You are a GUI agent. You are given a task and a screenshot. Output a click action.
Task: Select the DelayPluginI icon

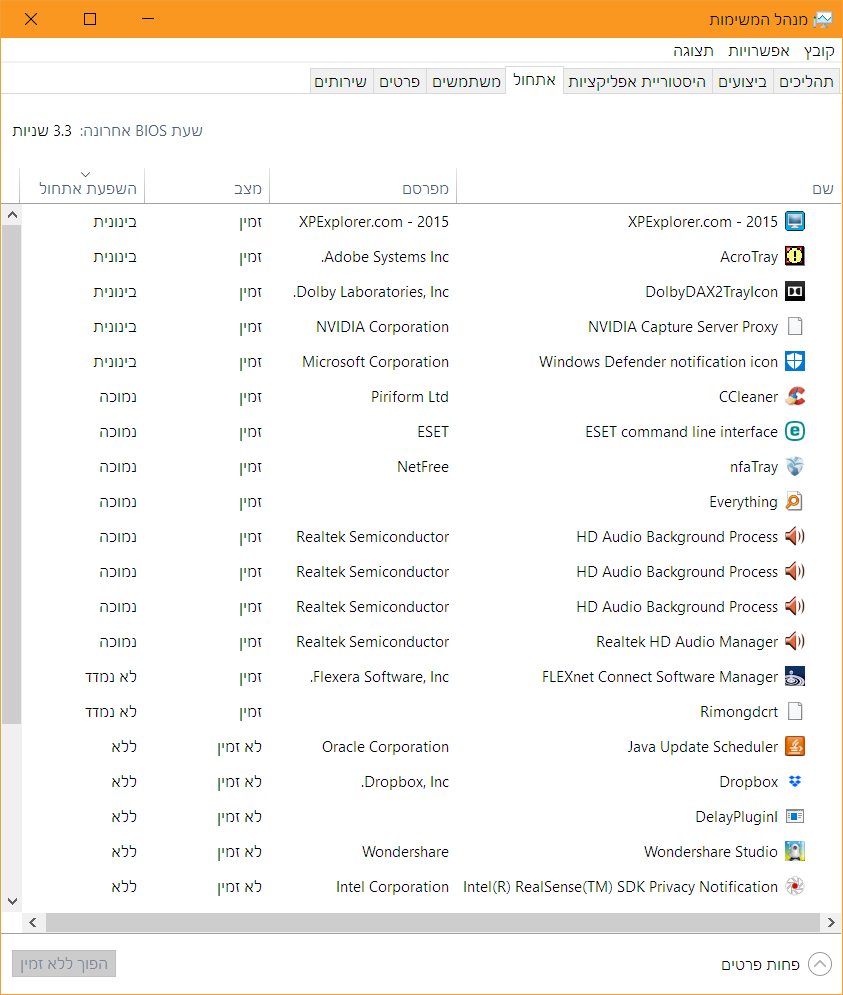[x=795, y=816]
